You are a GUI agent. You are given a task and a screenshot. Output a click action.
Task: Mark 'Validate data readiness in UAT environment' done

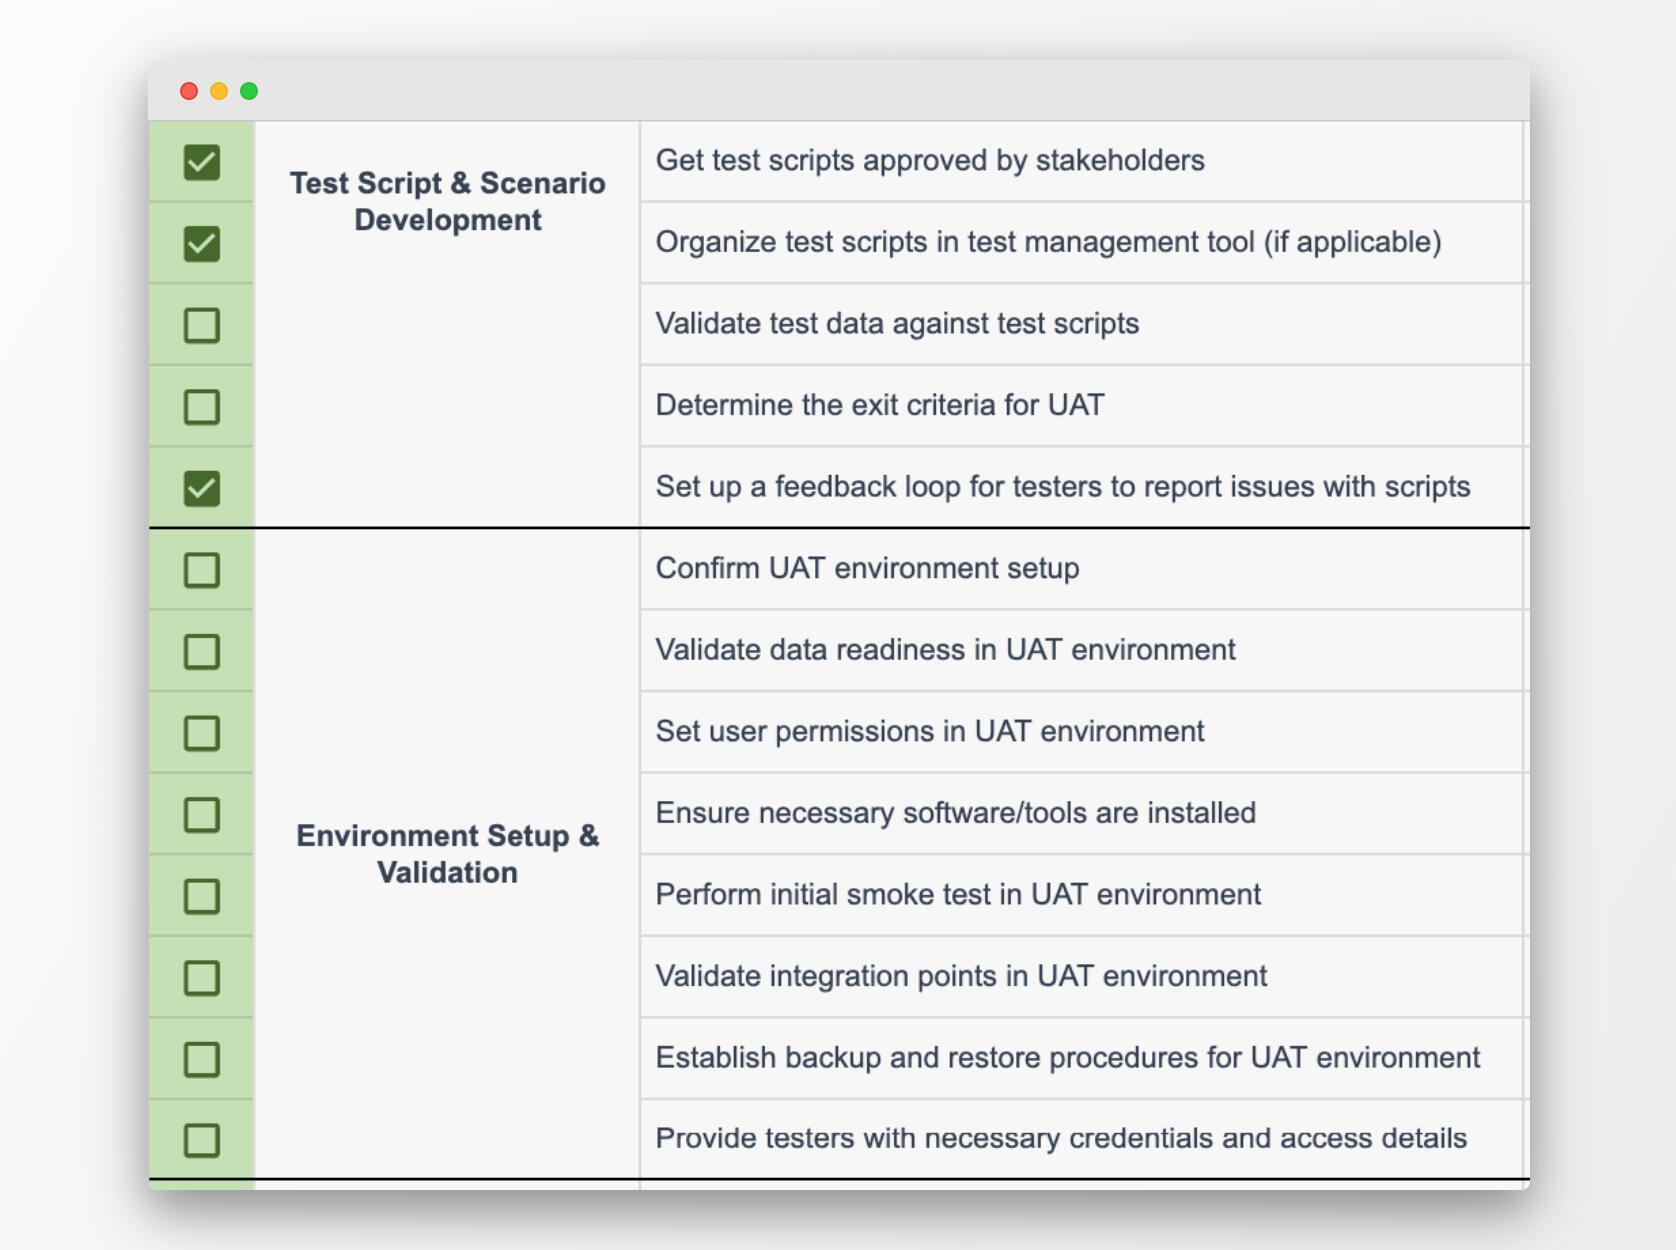[x=201, y=652]
